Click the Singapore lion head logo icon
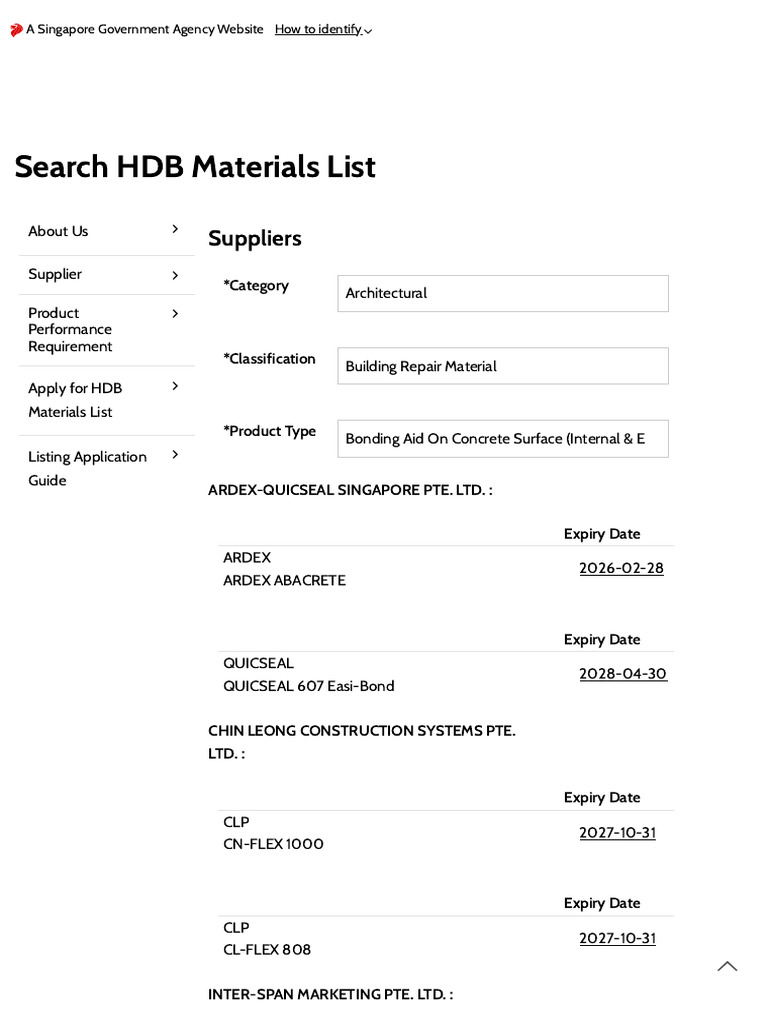The width and height of the screenshot is (768, 1024). click(x=16, y=30)
